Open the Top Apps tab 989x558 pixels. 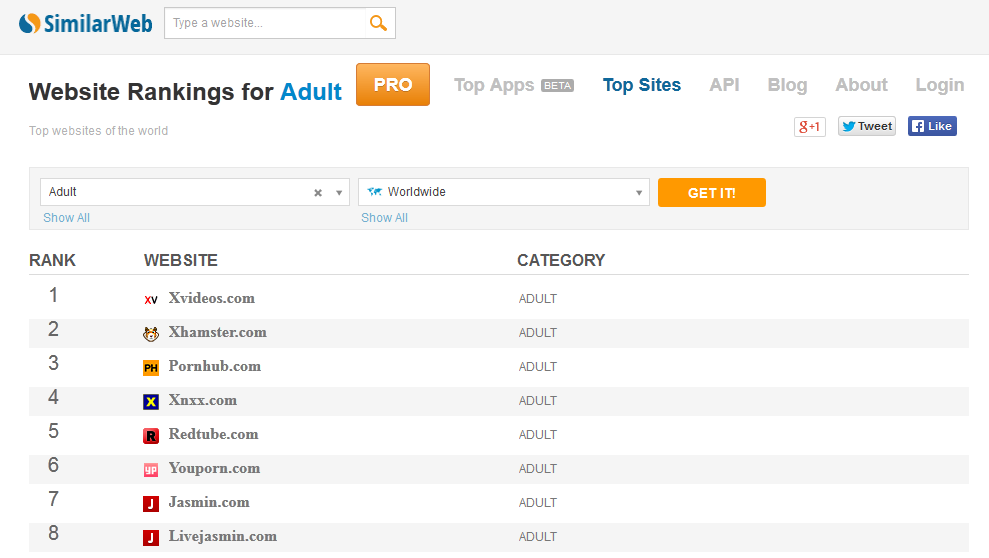point(494,85)
